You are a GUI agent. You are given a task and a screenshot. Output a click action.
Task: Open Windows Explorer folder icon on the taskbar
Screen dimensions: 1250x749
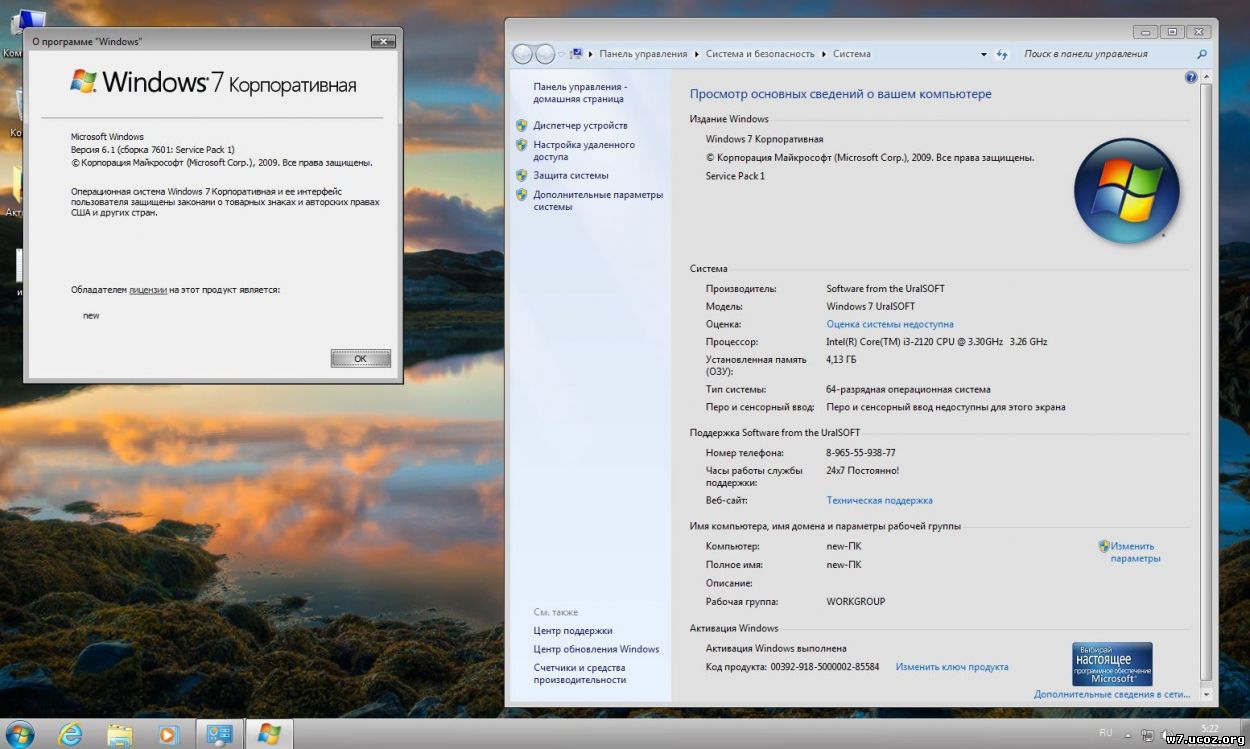coord(120,734)
